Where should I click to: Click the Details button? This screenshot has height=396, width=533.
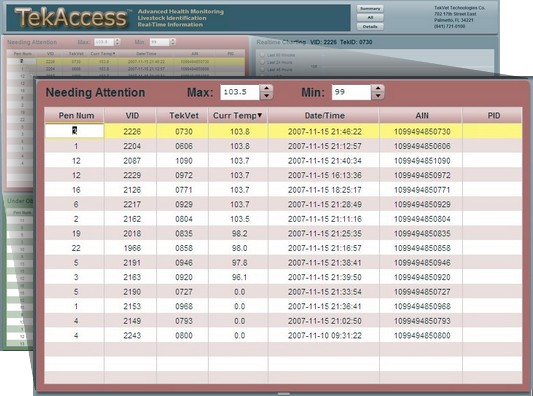click(370, 27)
